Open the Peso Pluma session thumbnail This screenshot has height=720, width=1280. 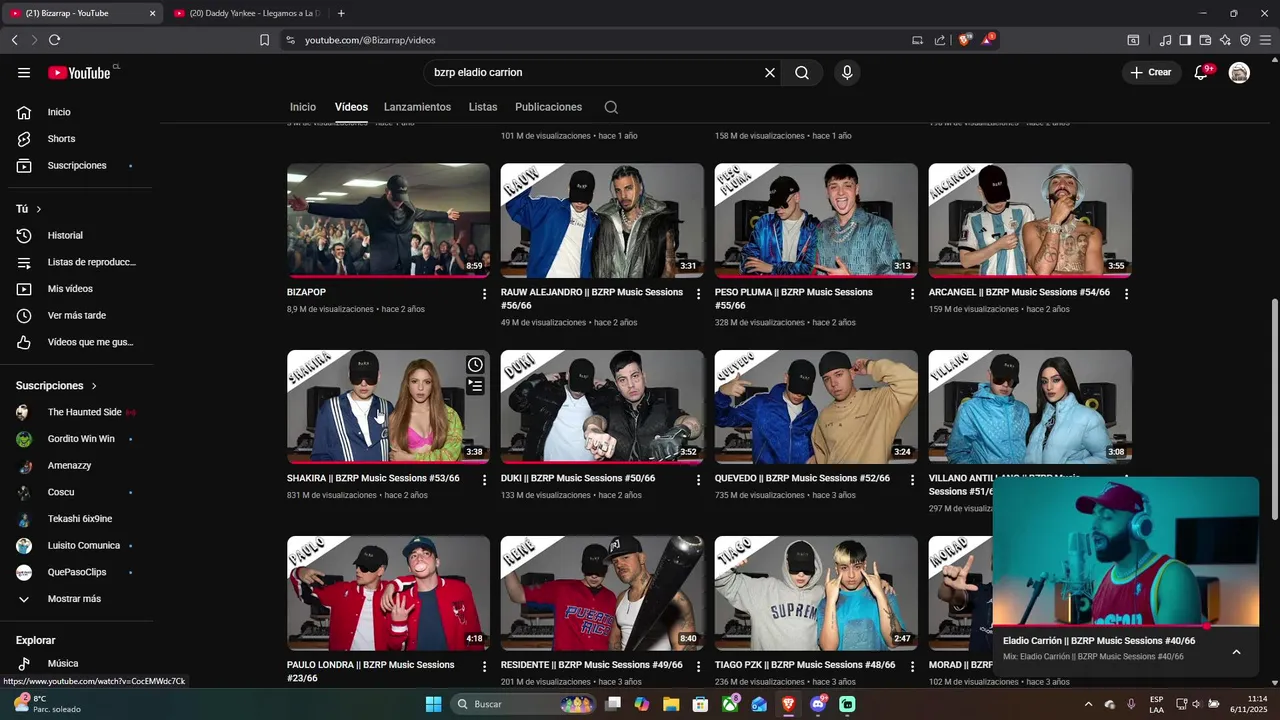[816, 220]
